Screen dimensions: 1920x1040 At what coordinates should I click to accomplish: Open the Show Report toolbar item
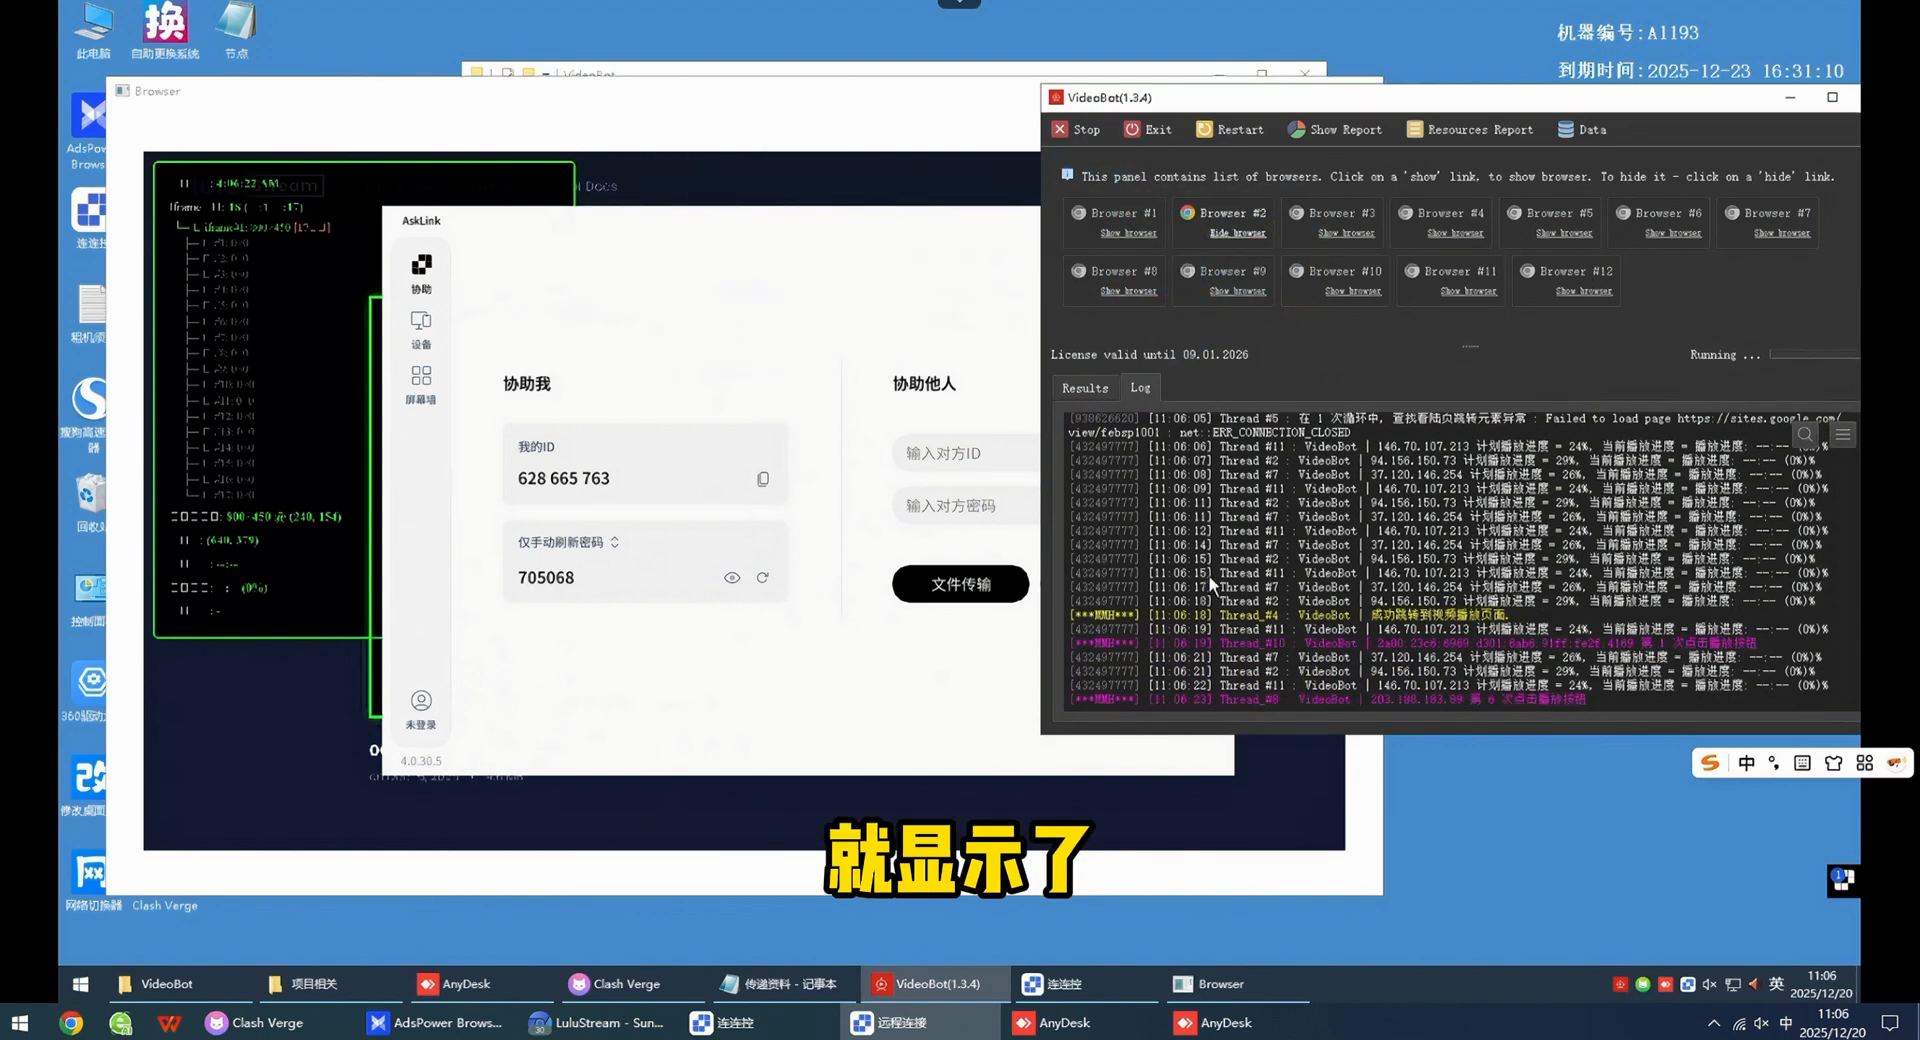[x=1335, y=129]
